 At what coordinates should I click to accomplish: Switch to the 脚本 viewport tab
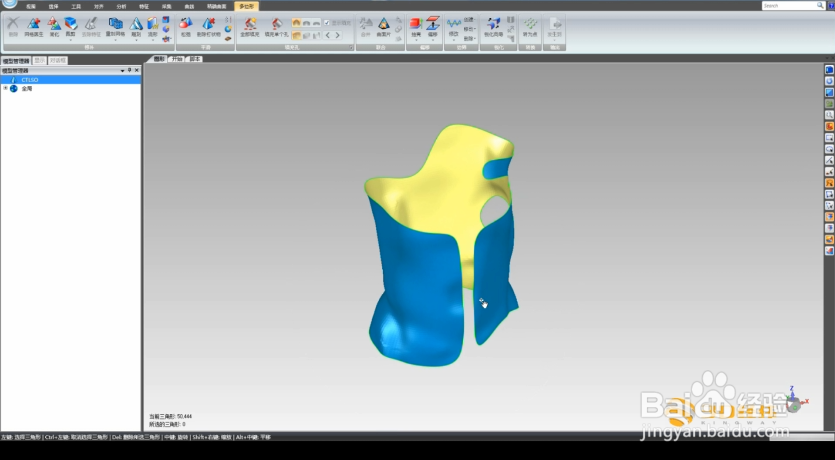point(195,59)
